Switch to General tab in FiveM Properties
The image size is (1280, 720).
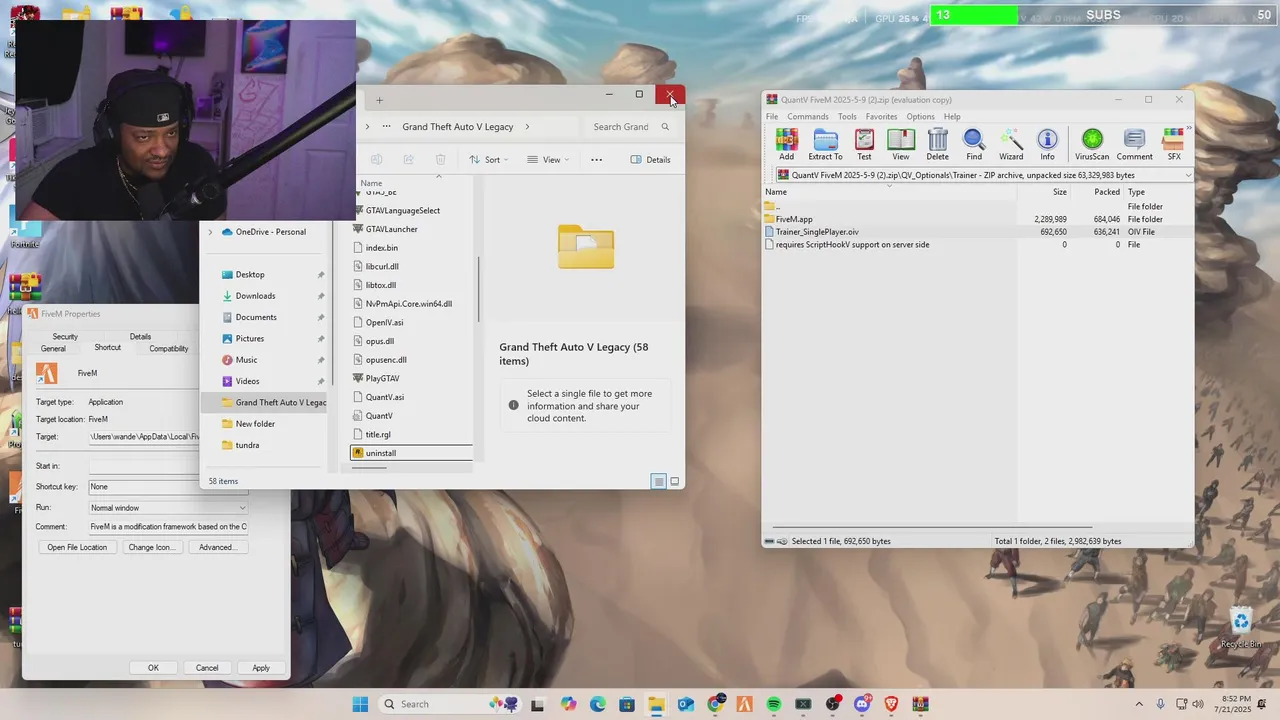53,349
